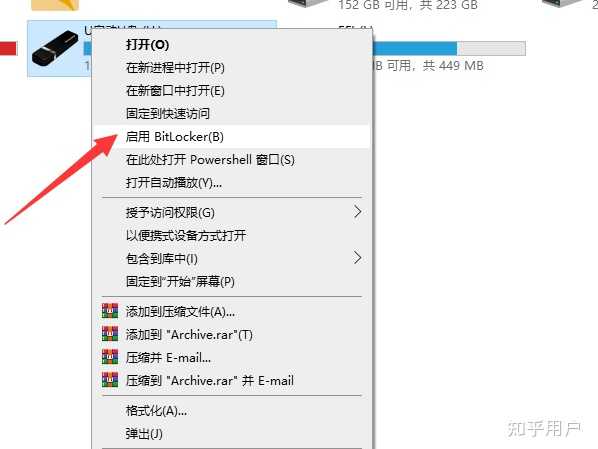This screenshot has height=449, width=598.
Task: Click the 449 MB drive usage bar
Action: pyautogui.click(x=449, y=48)
